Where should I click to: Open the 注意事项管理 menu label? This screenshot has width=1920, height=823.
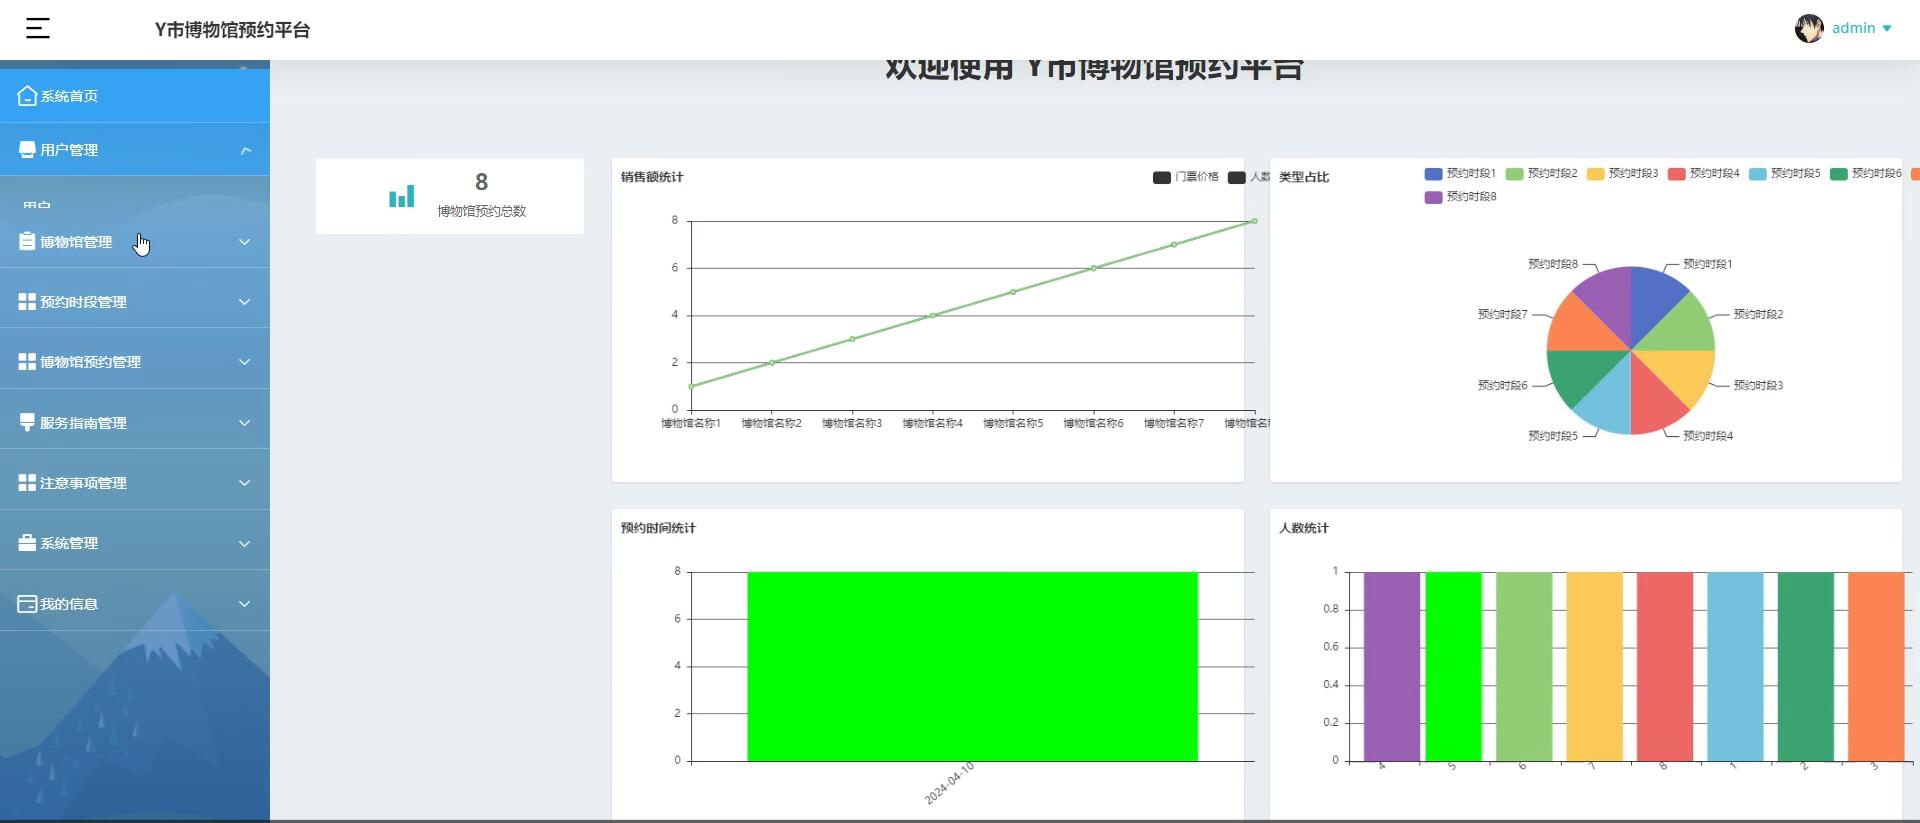(83, 483)
